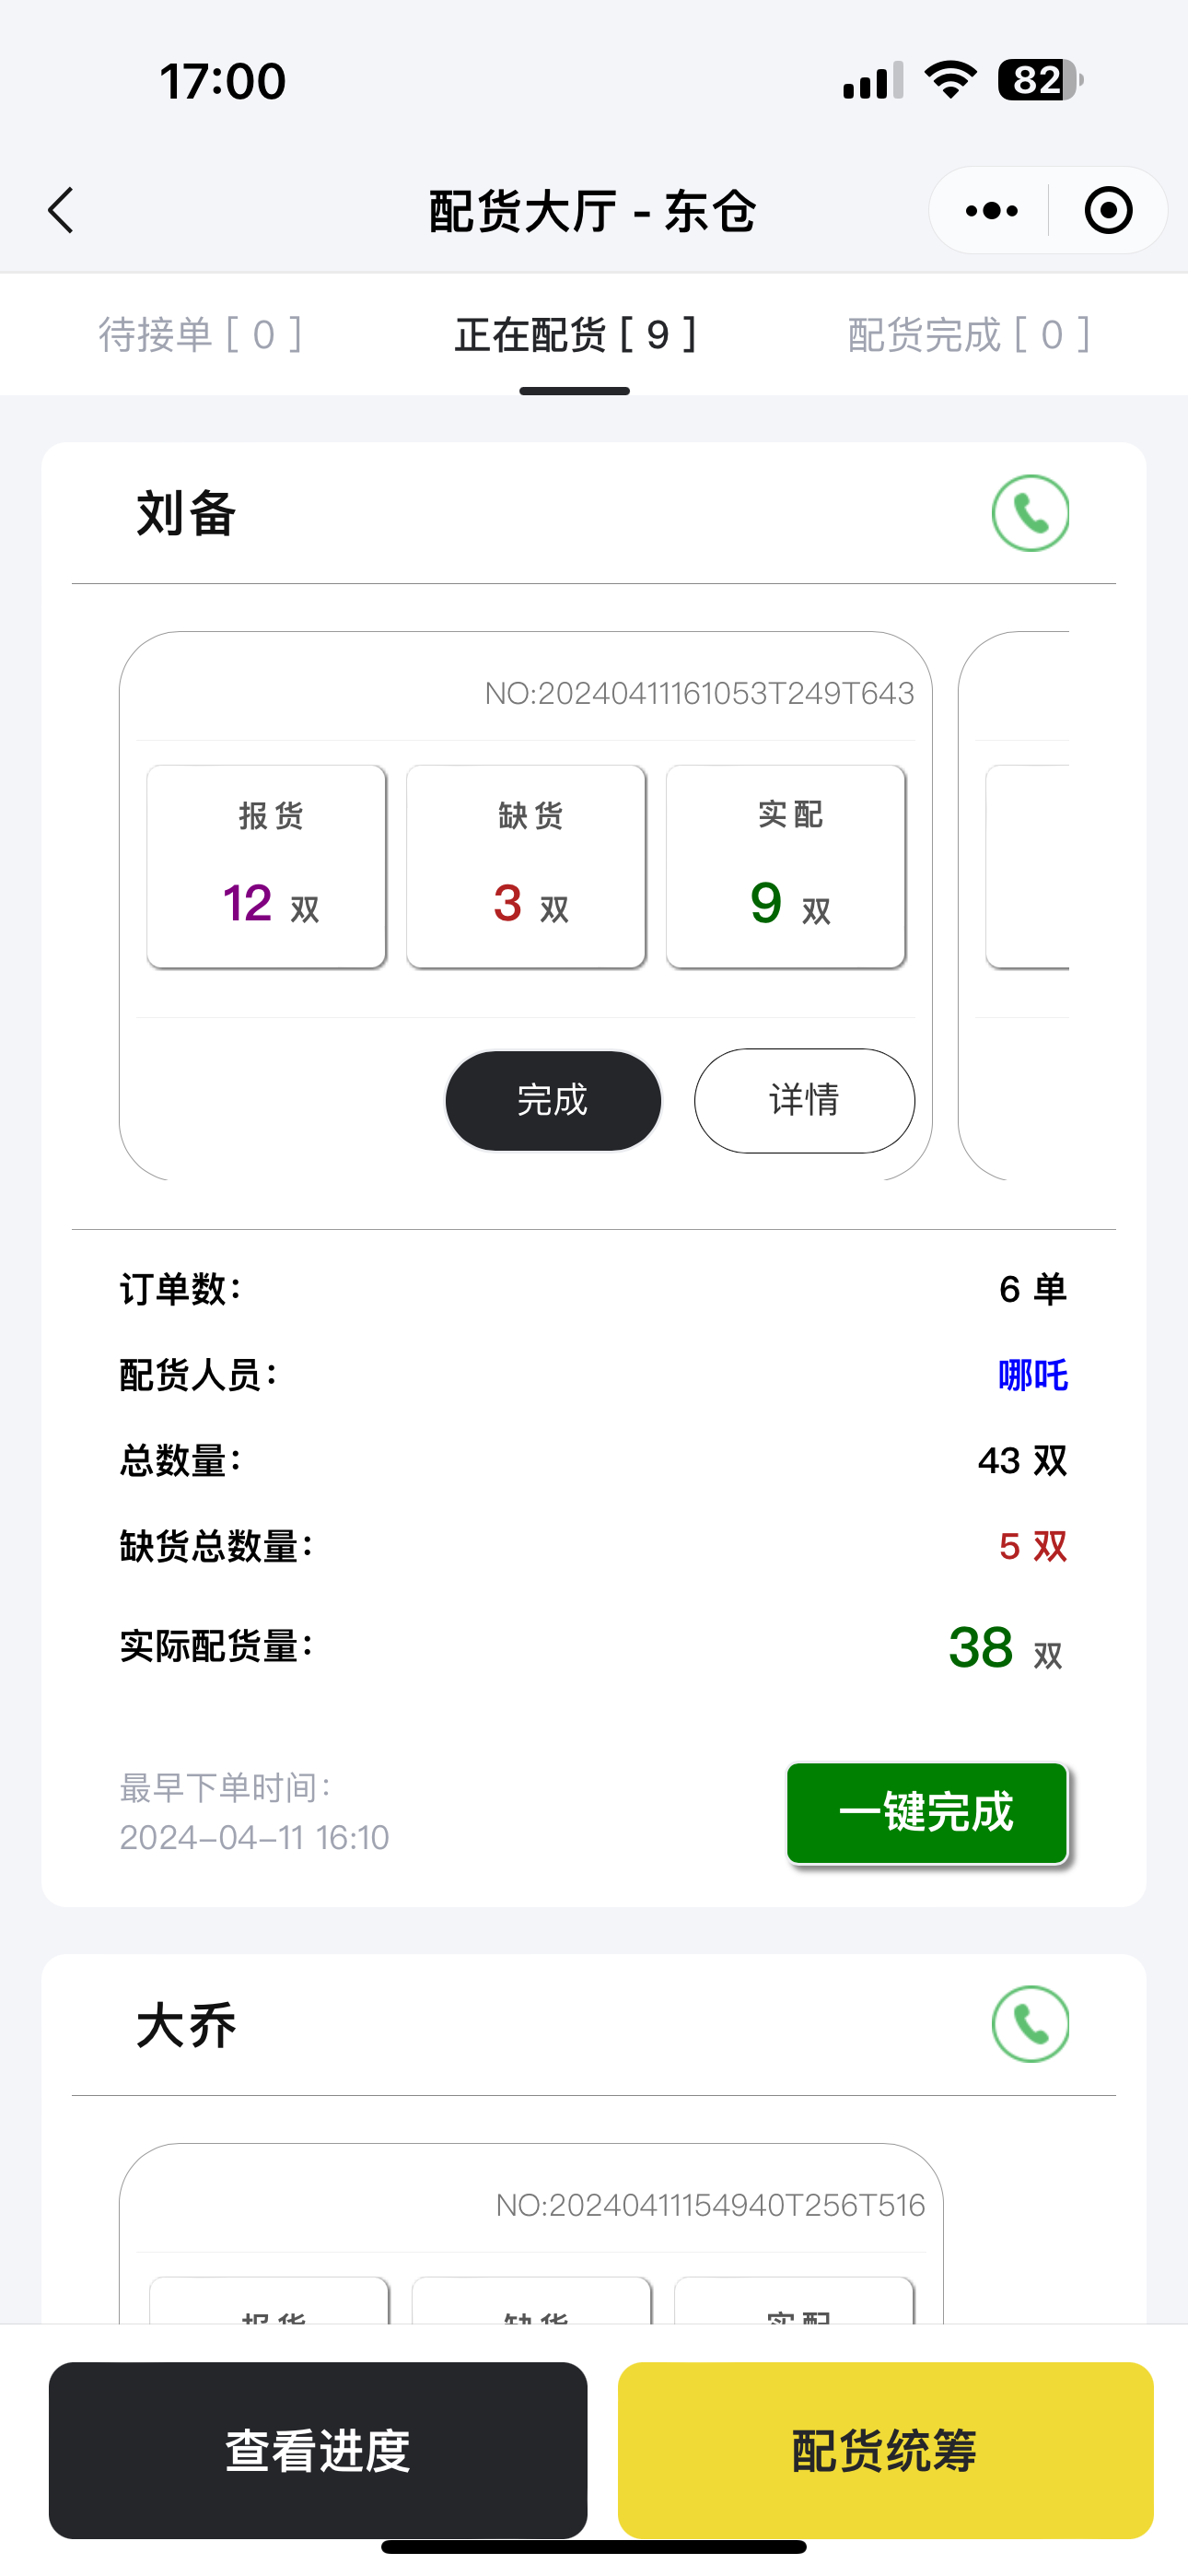The height and width of the screenshot is (2576, 1188).
Task: Tap the back arrow icon
Action: 61,211
